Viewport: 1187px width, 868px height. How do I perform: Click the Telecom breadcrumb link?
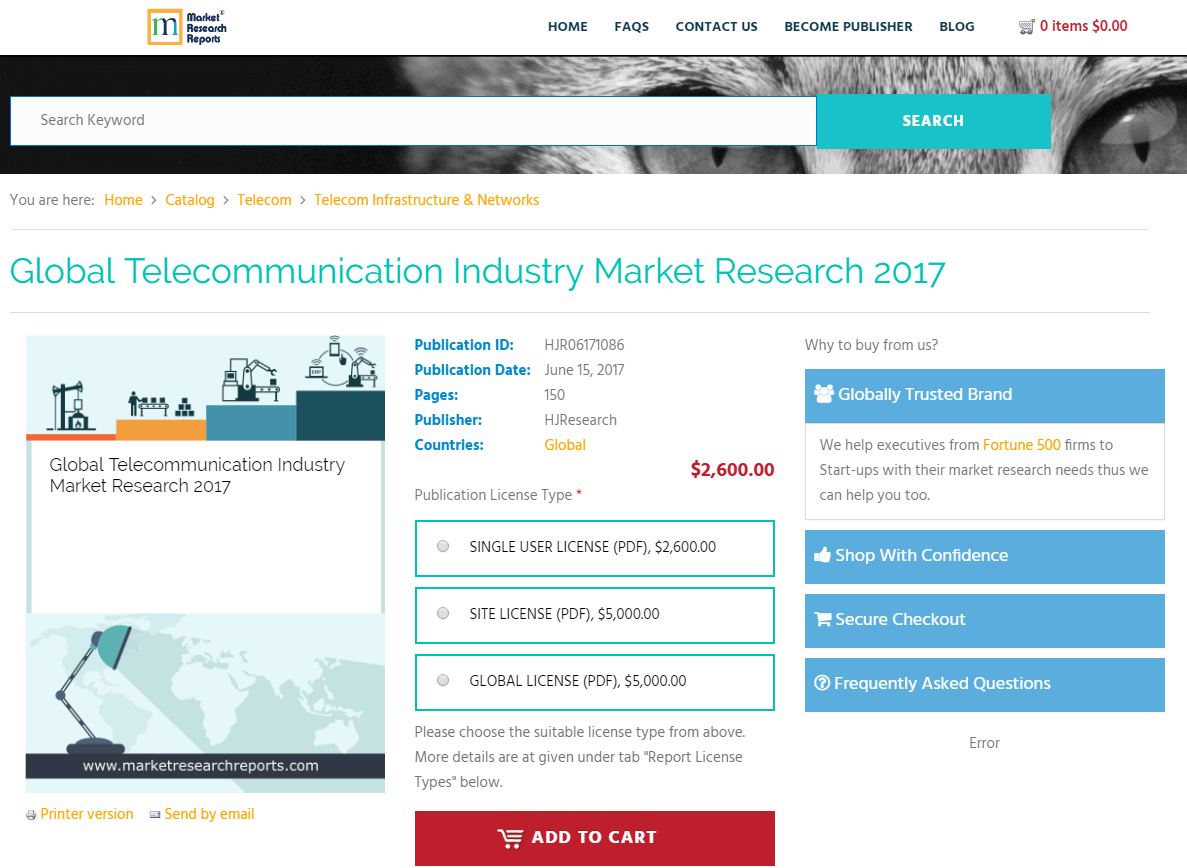click(264, 200)
